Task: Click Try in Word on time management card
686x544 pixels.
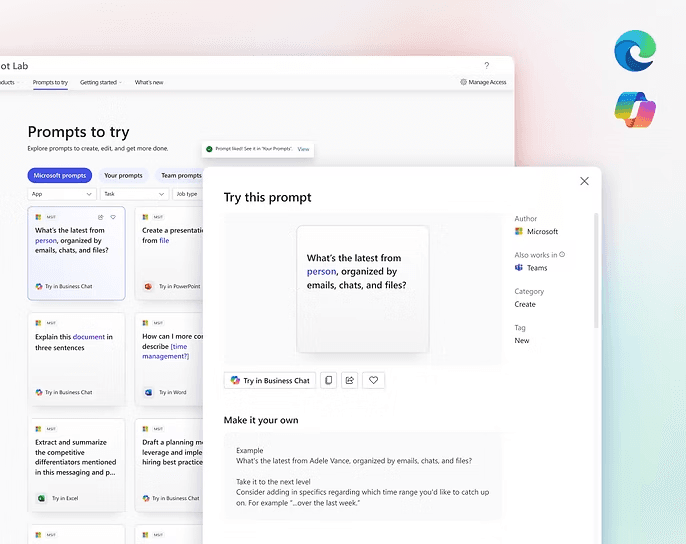Action: click(x=172, y=392)
